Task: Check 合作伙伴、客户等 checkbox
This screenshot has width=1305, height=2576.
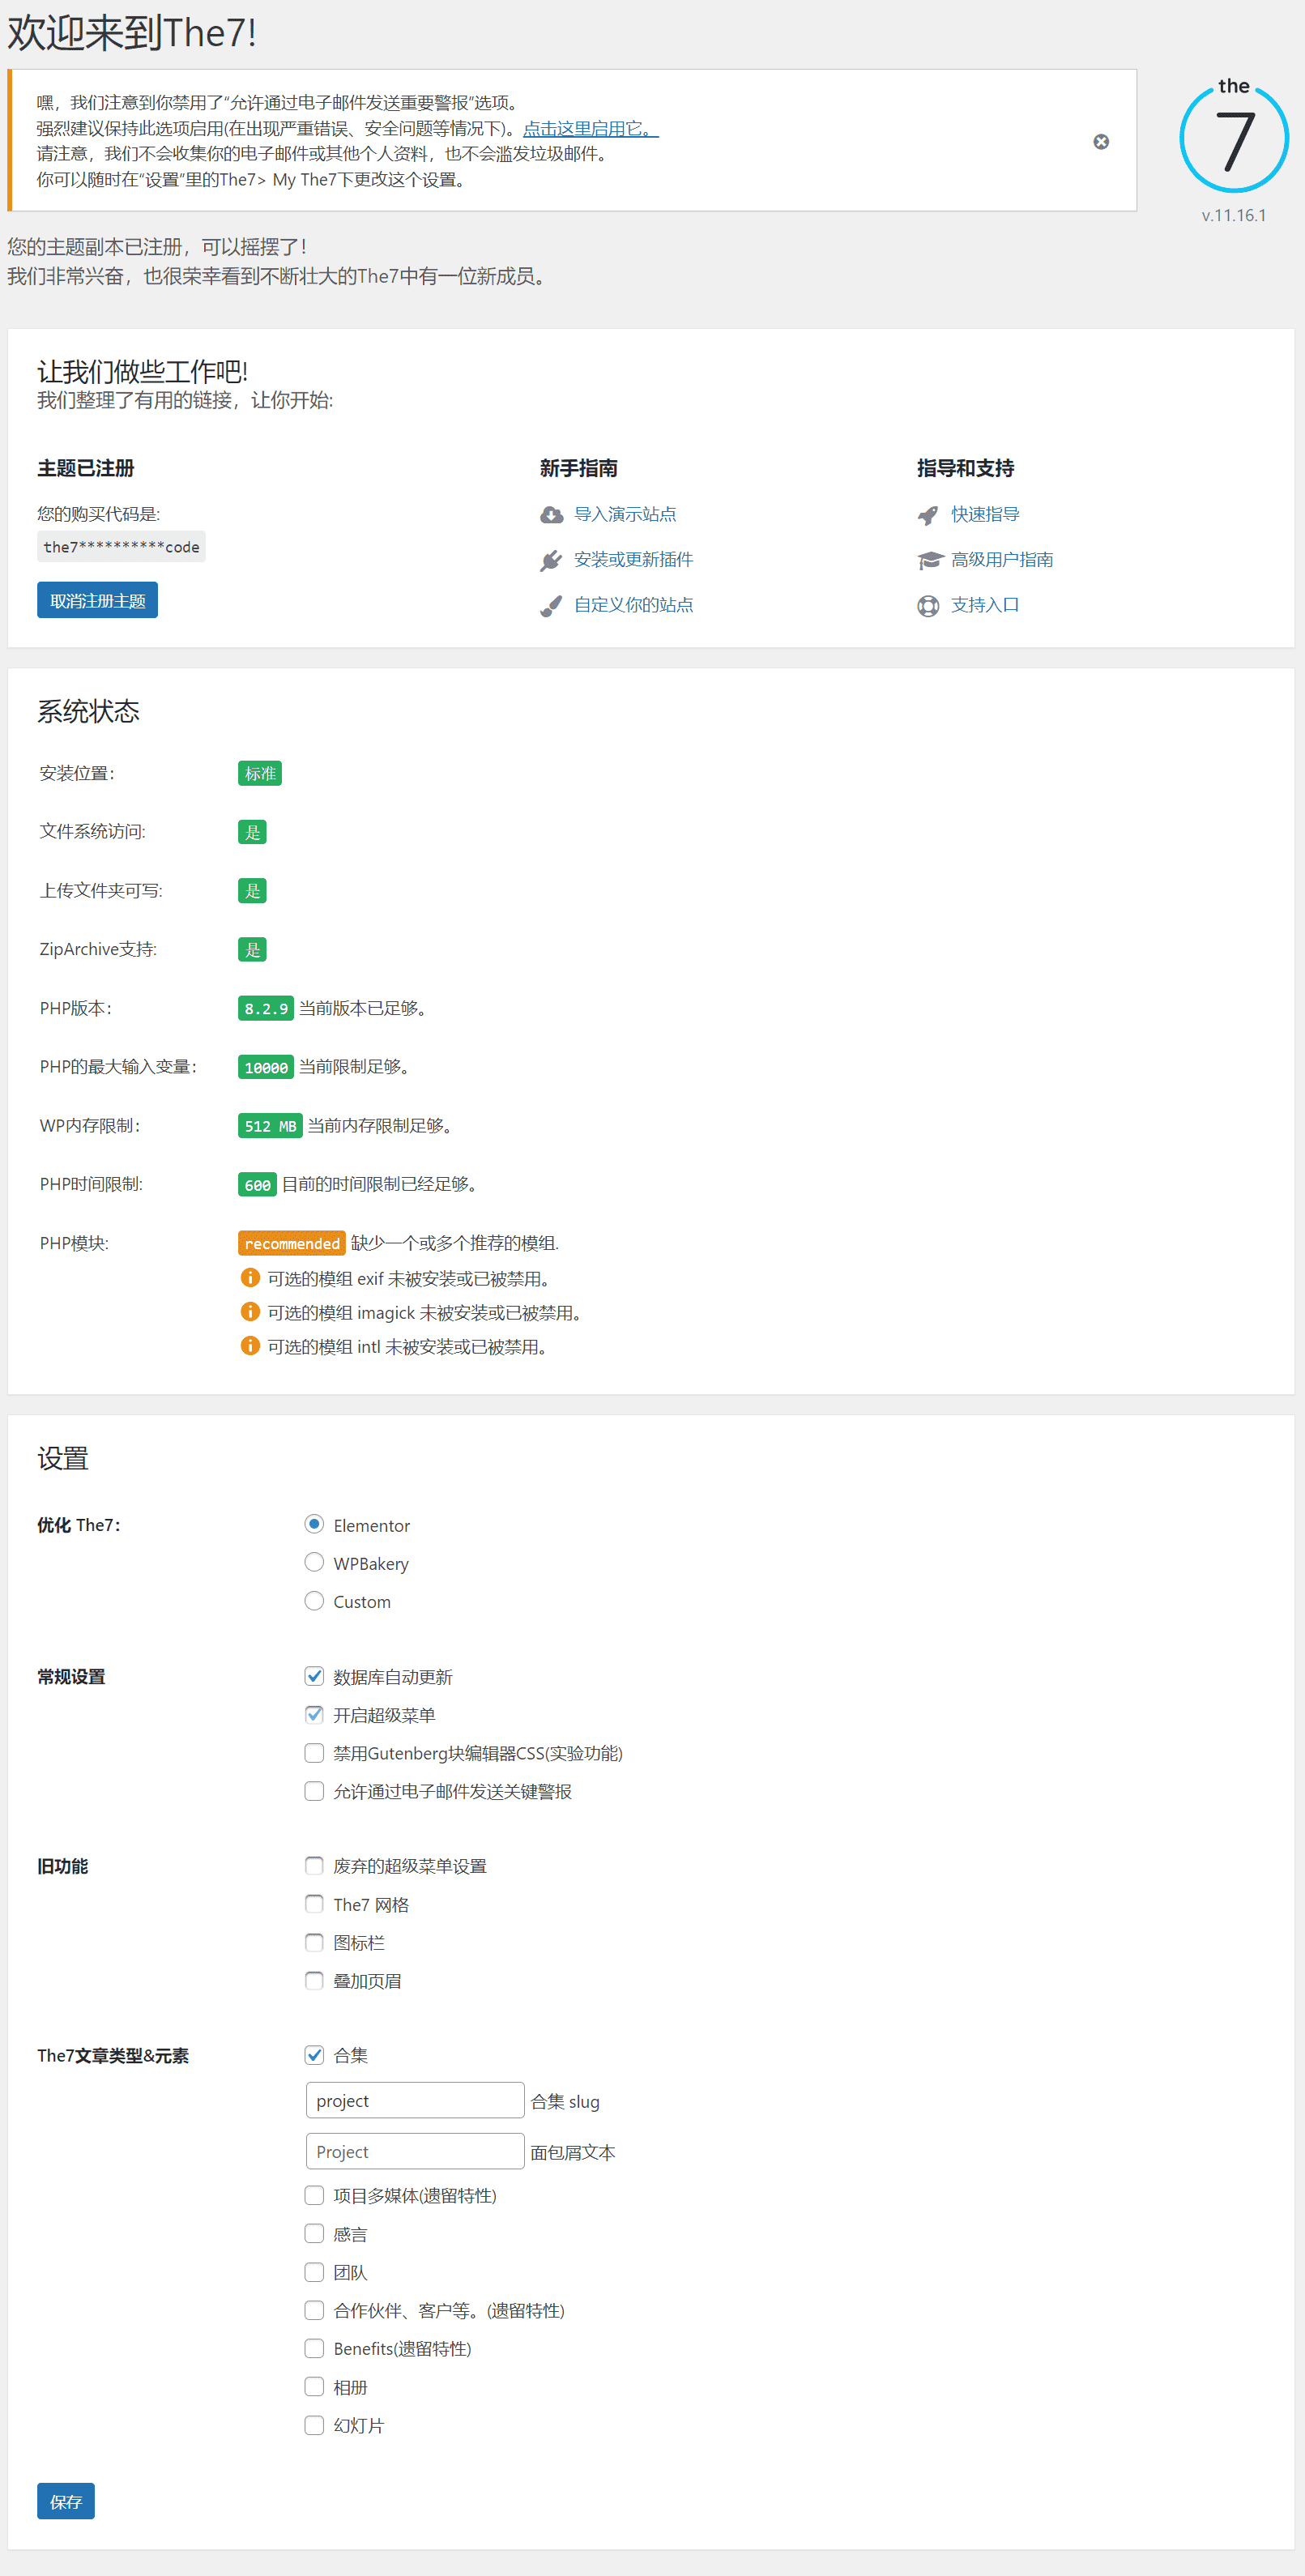Action: [314, 2310]
